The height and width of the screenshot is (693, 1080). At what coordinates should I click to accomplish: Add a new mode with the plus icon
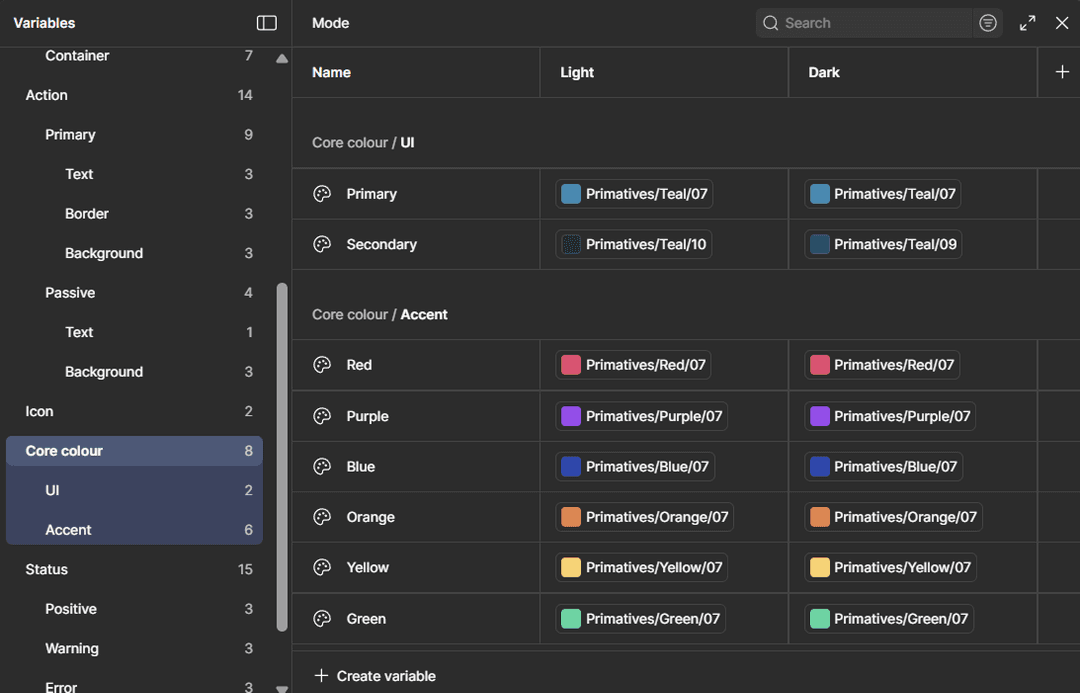(x=1062, y=71)
